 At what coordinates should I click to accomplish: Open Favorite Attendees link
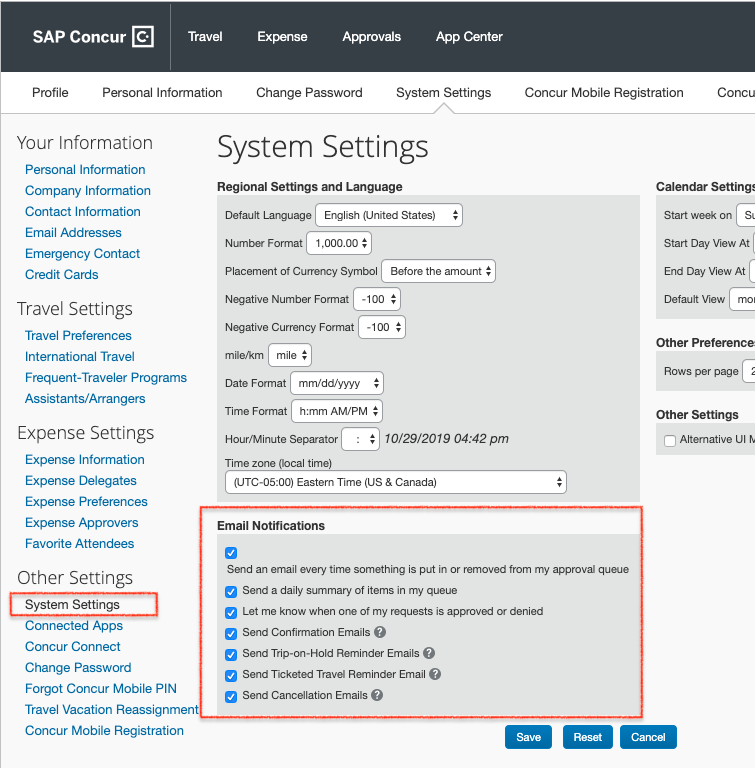[x=79, y=544]
